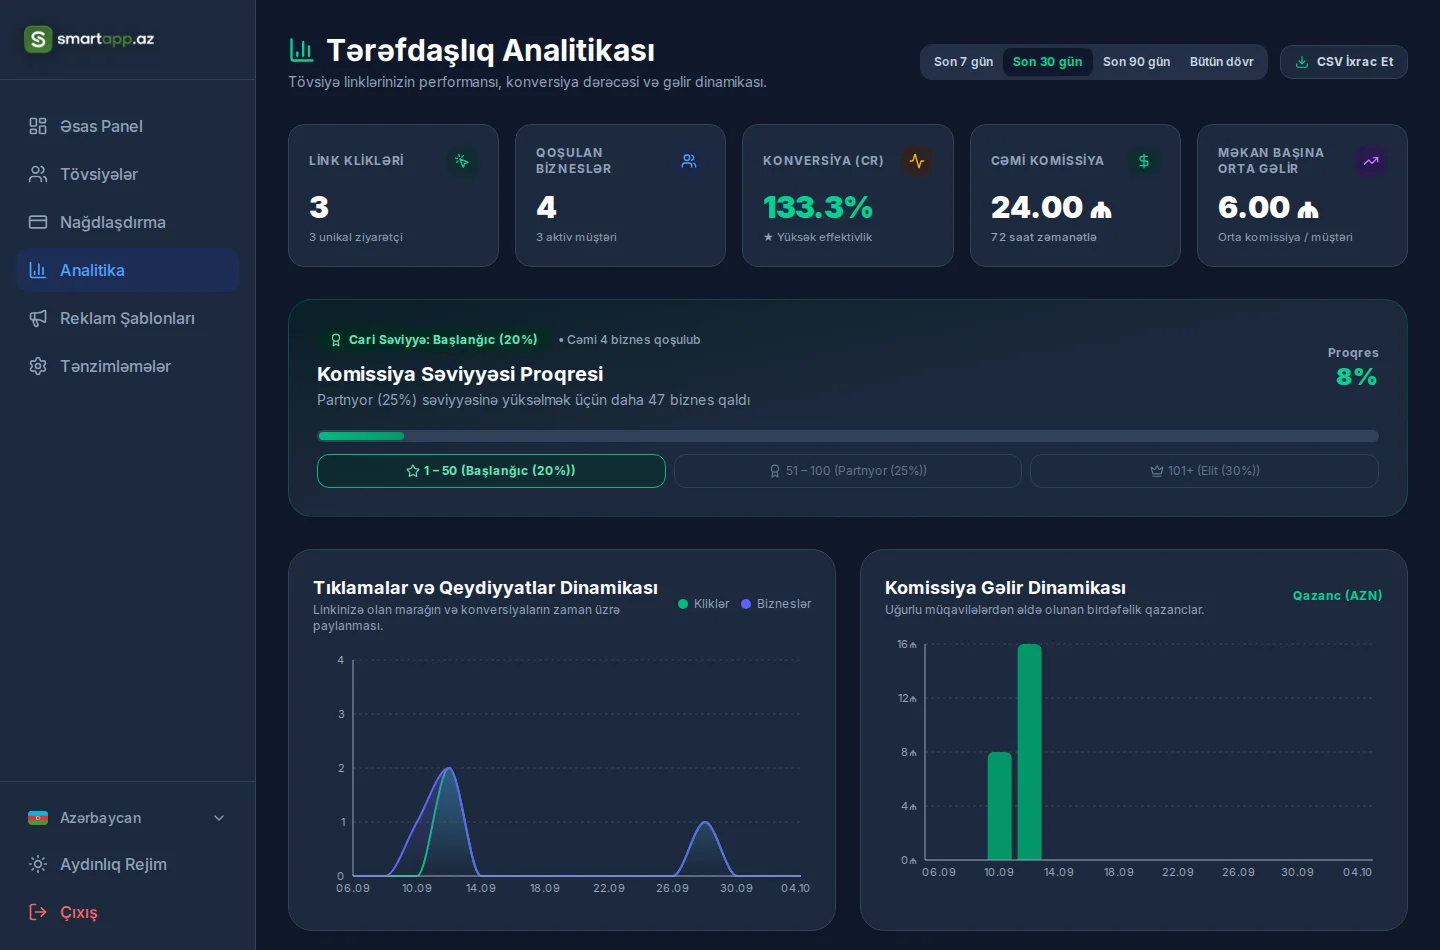Click the Qoşulan Bizneslər users icon
The height and width of the screenshot is (950, 1440).
coord(689,161)
